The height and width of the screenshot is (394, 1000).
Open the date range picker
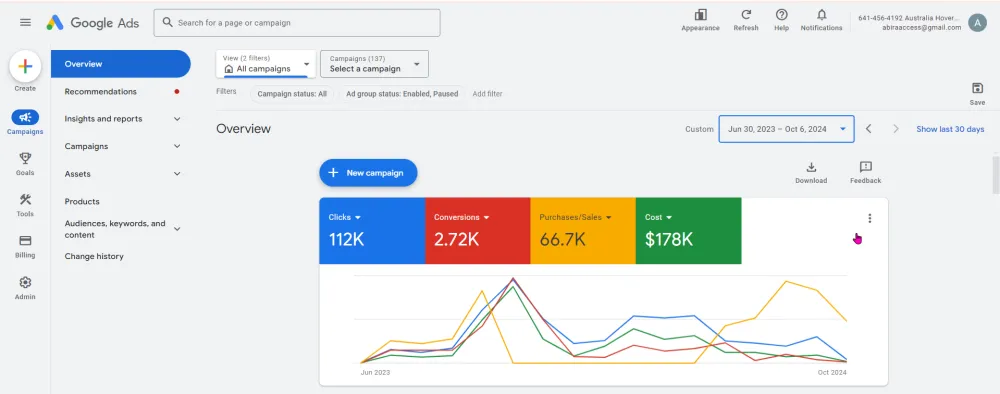point(786,129)
